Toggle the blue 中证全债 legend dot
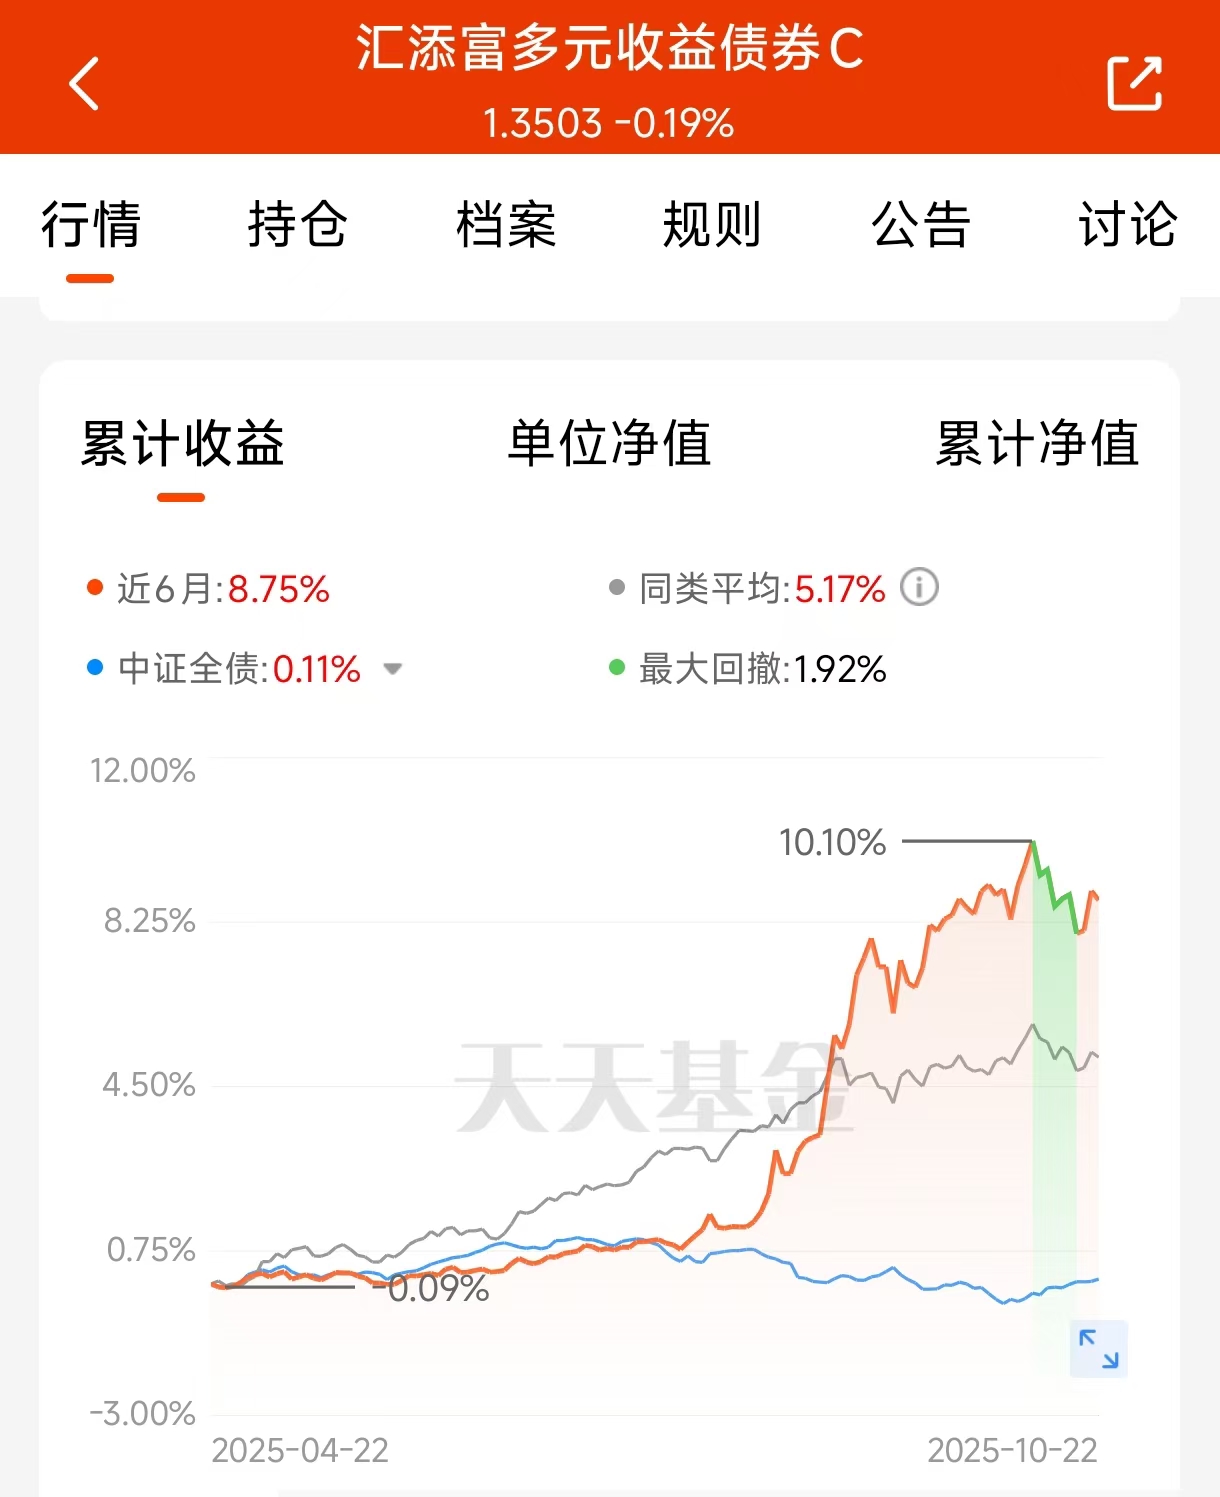1220x1497 pixels. pos(95,668)
